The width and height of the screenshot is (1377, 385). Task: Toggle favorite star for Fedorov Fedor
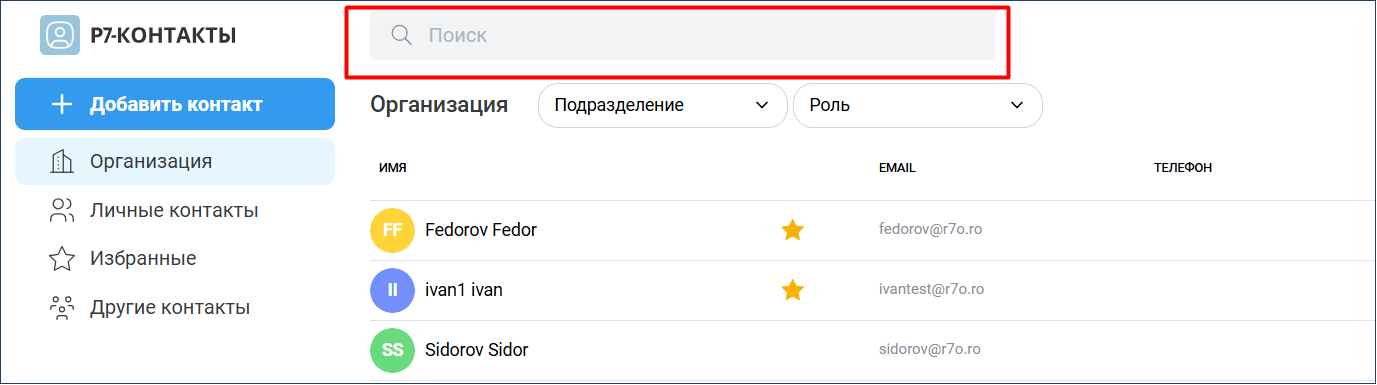click(x=793, y=231)
